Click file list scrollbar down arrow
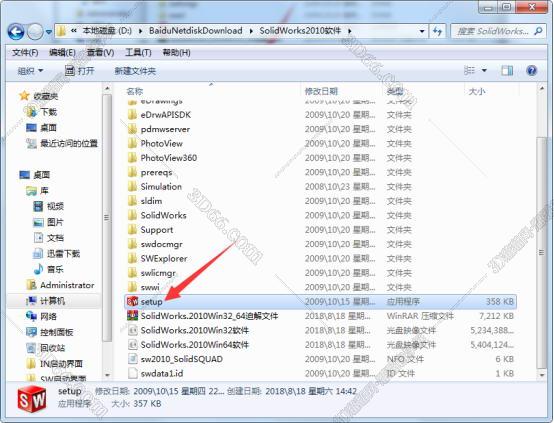The height and width of the screenshot is (423, 554). (542, 374)
